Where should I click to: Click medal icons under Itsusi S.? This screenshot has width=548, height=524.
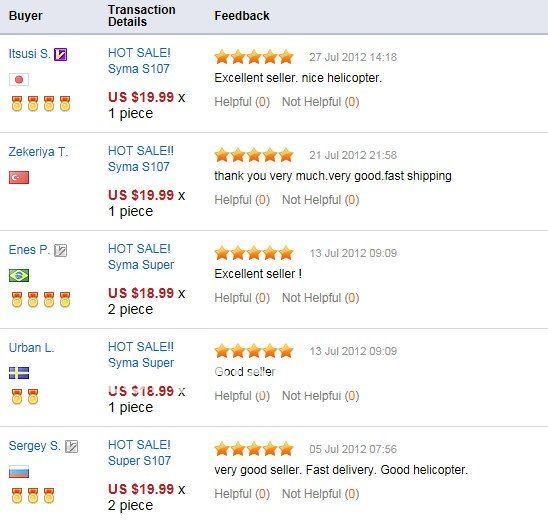(41, 103)
